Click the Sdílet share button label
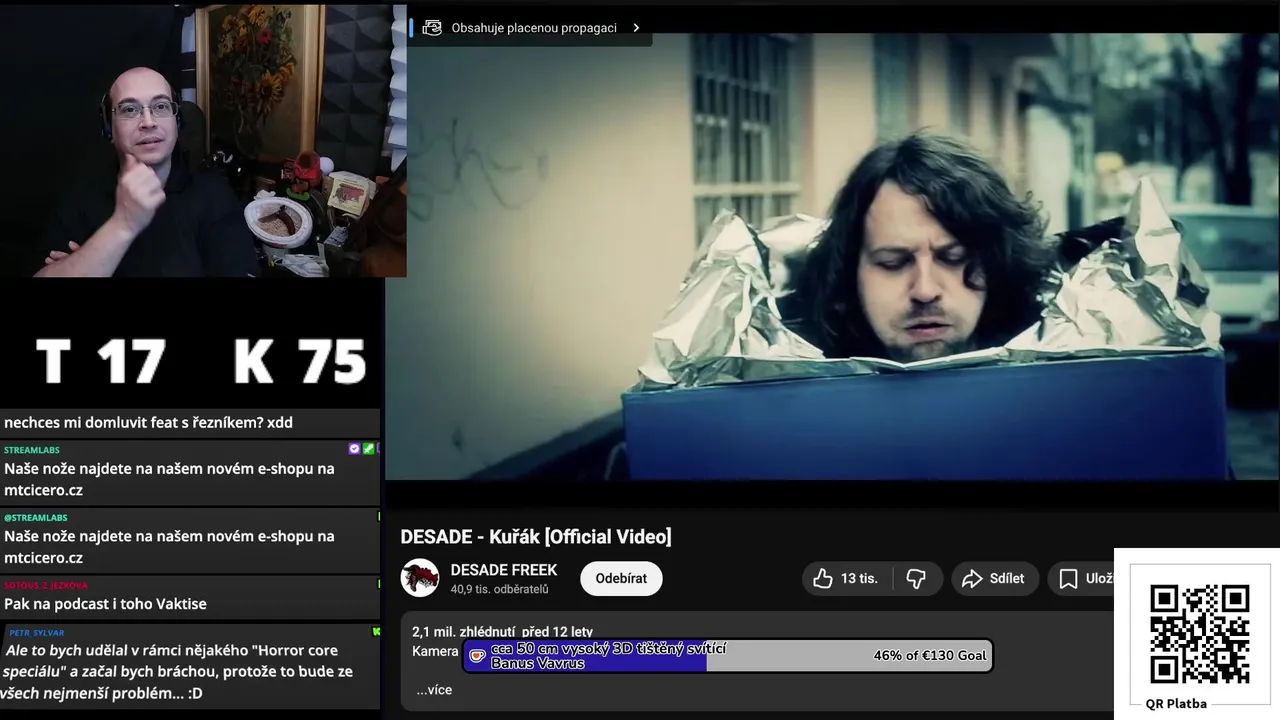The height and width of the screenshot is (720, 1280). point(1007,578)
